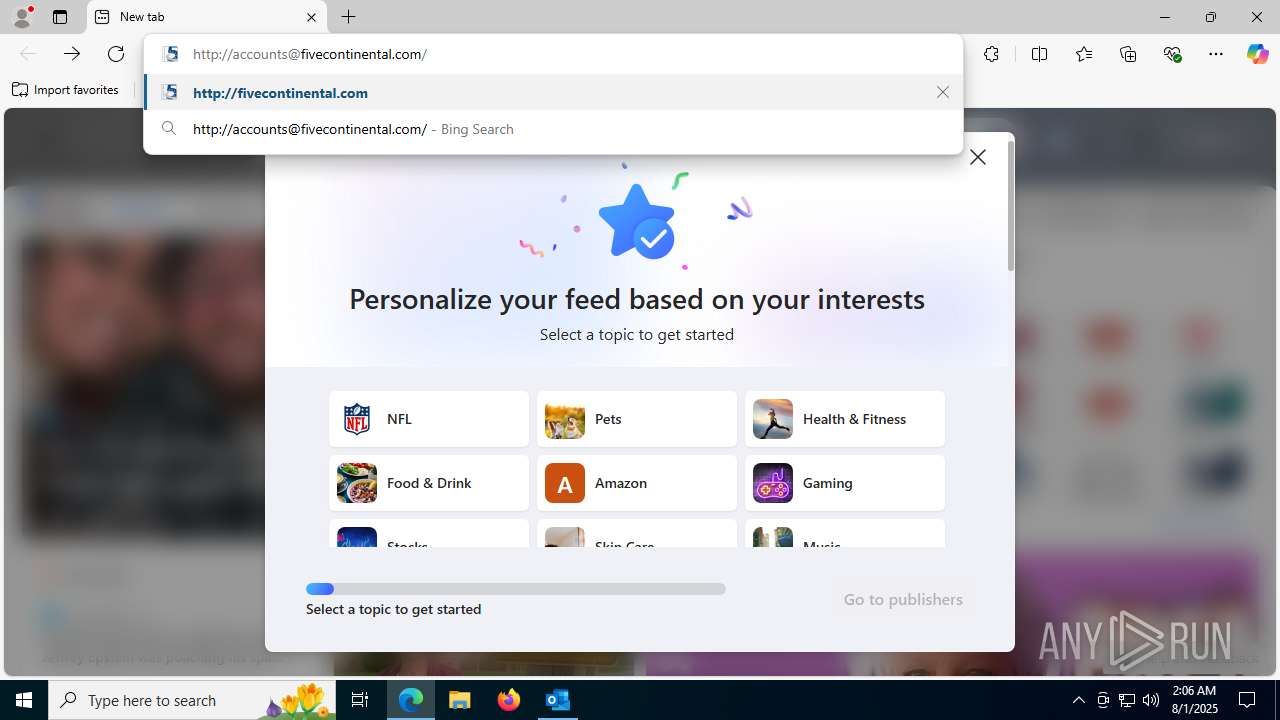
Task: Click the Pets photo thumbnail
Action: [x=565, y=419]
